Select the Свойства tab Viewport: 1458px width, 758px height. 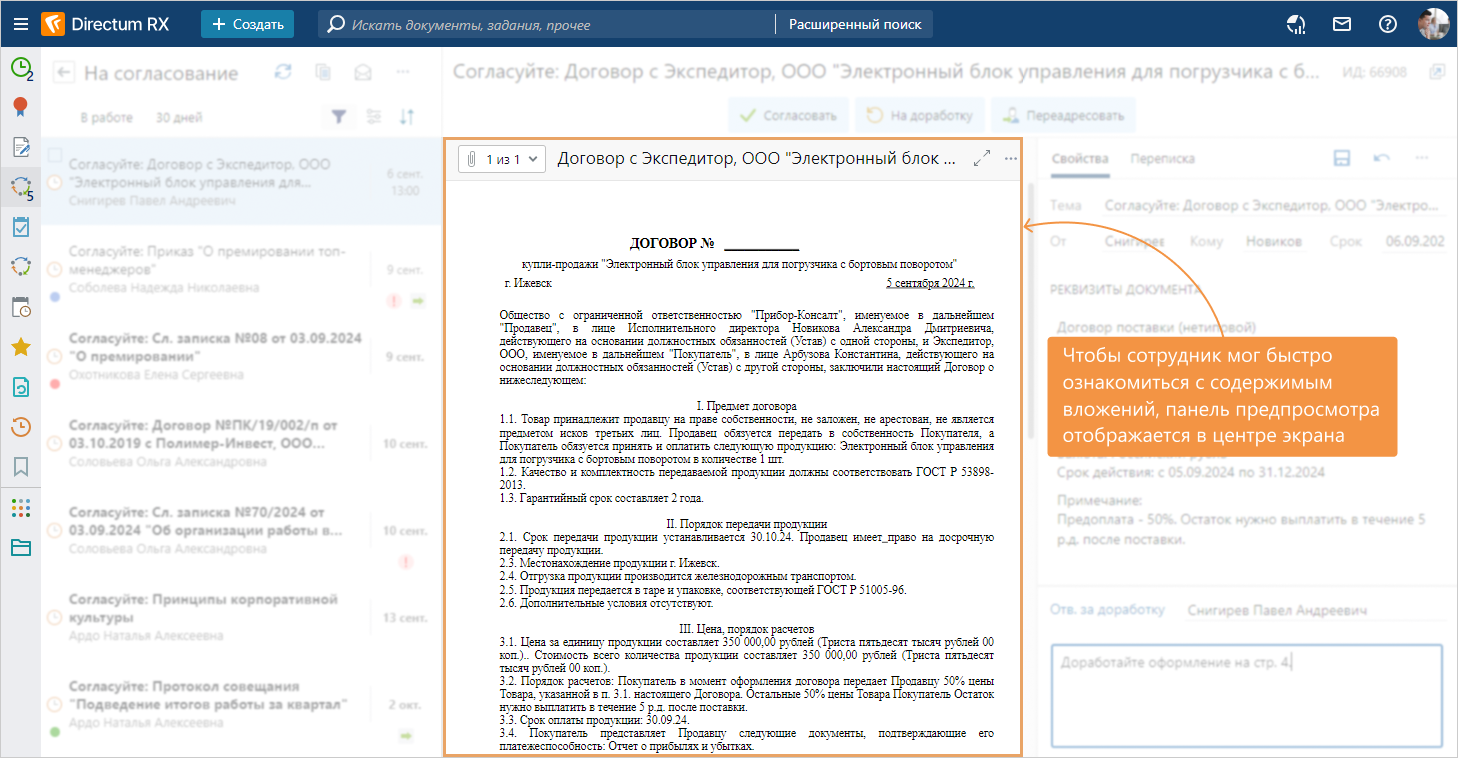pyautogui.click(x=1080, y=158)
